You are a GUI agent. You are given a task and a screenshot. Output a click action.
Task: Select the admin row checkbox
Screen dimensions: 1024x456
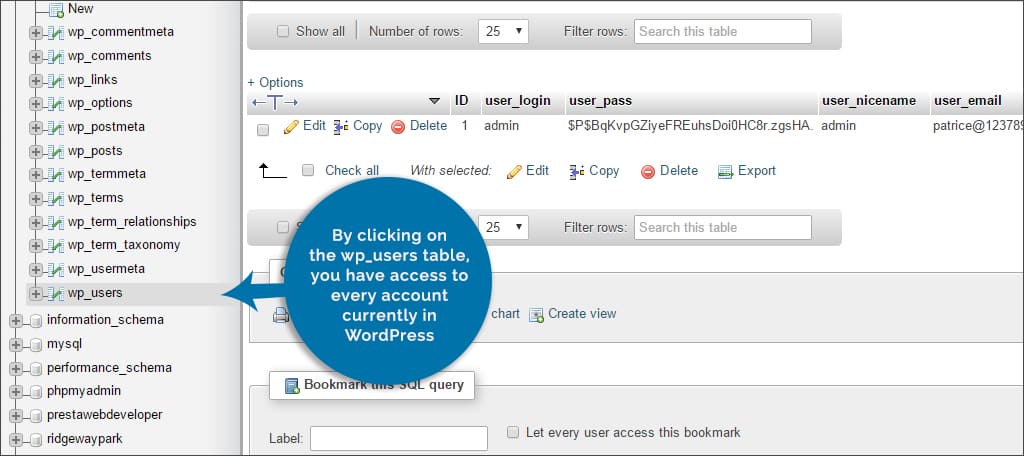[x=263, y=130]
